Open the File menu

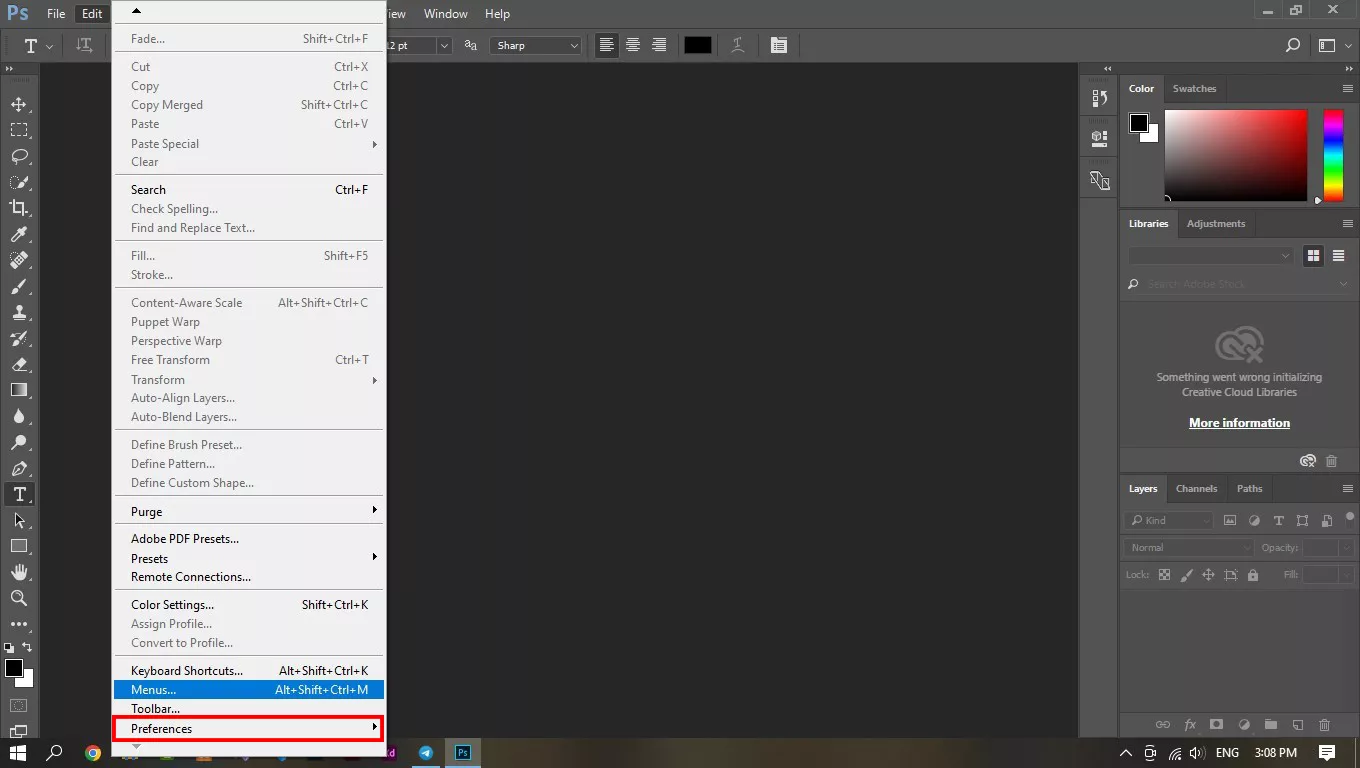coord(56,14)
